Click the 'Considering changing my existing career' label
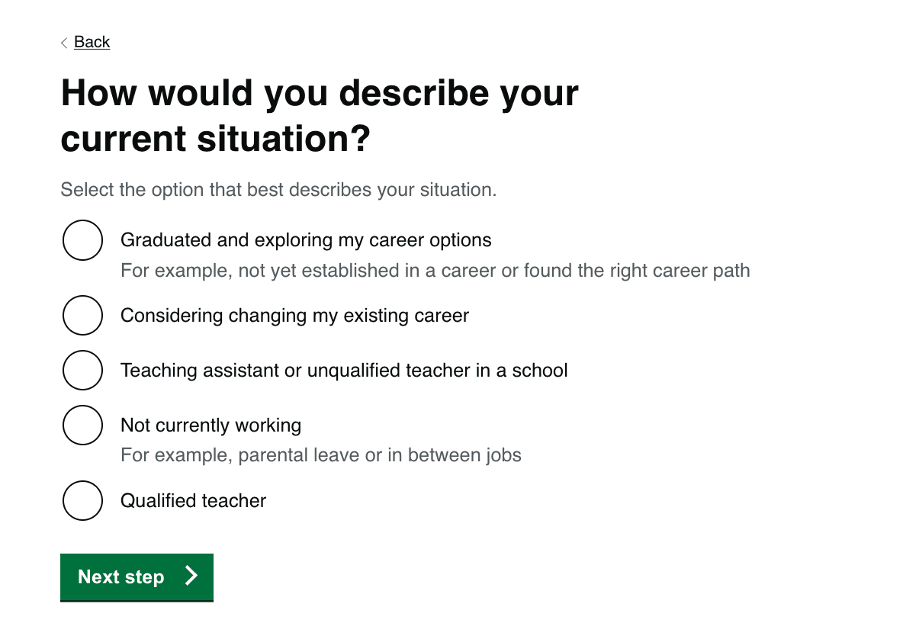The height and width of the screenshot is (640, 904). click(294, 316)
